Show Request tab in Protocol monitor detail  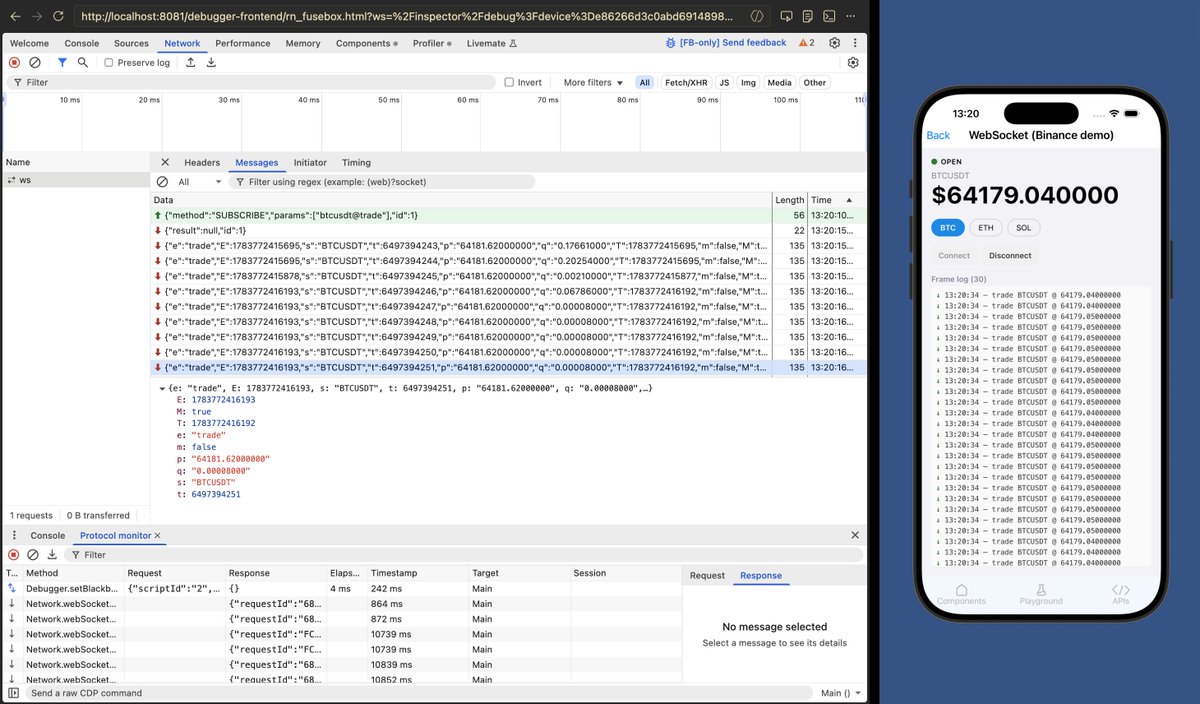point(707,575)
